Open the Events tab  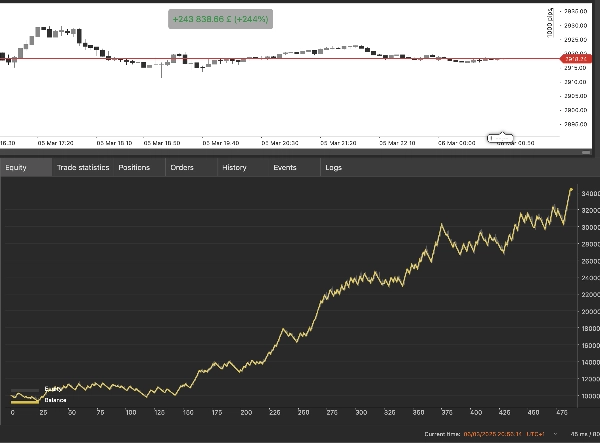coord(285,167)
